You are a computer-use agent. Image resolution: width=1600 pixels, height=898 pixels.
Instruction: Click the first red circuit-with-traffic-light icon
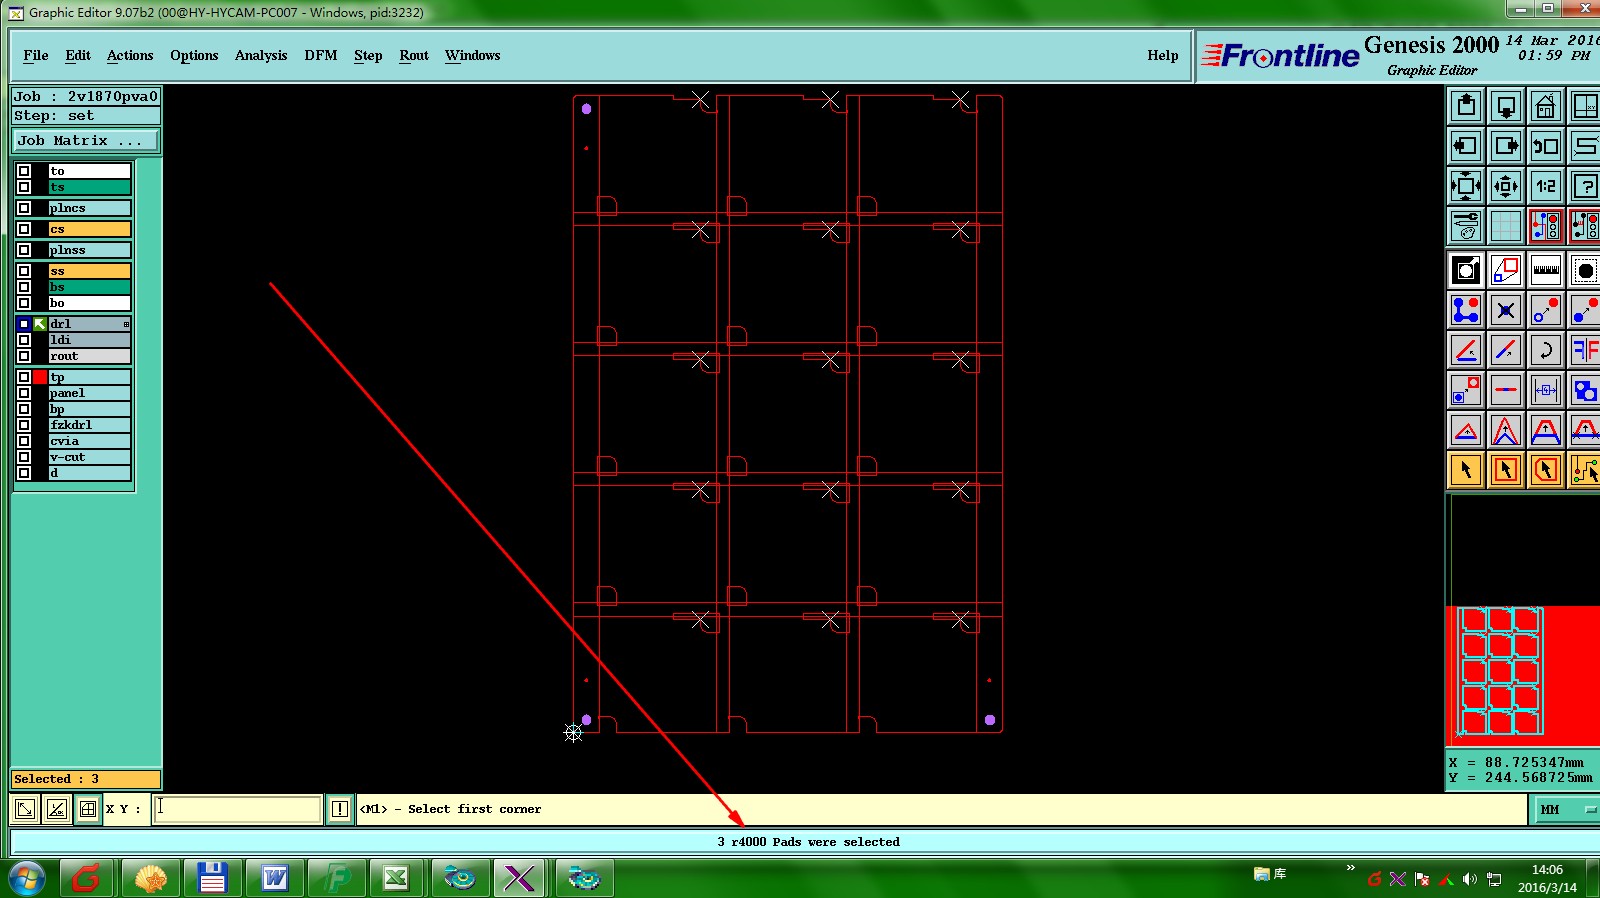[x=1546, y=226]
